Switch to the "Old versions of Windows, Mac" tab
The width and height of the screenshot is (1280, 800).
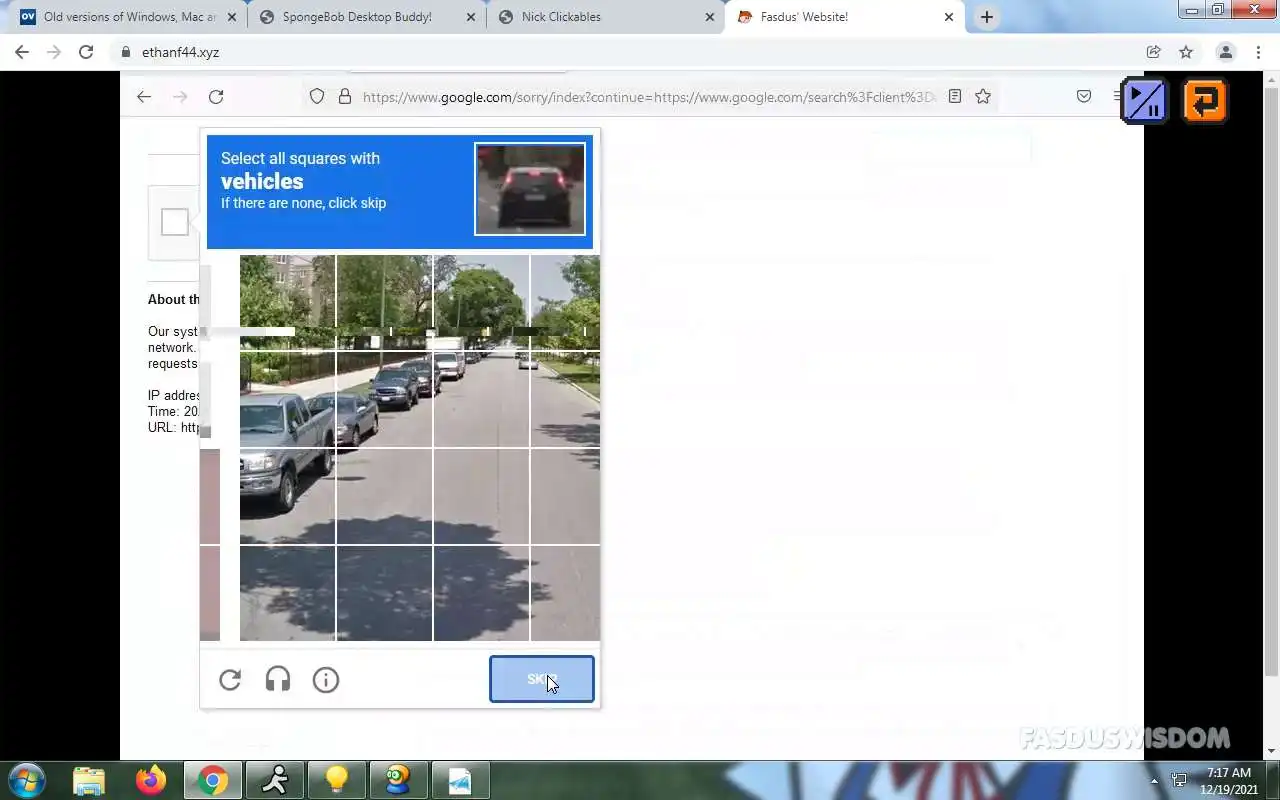click(x=129, y=17)
